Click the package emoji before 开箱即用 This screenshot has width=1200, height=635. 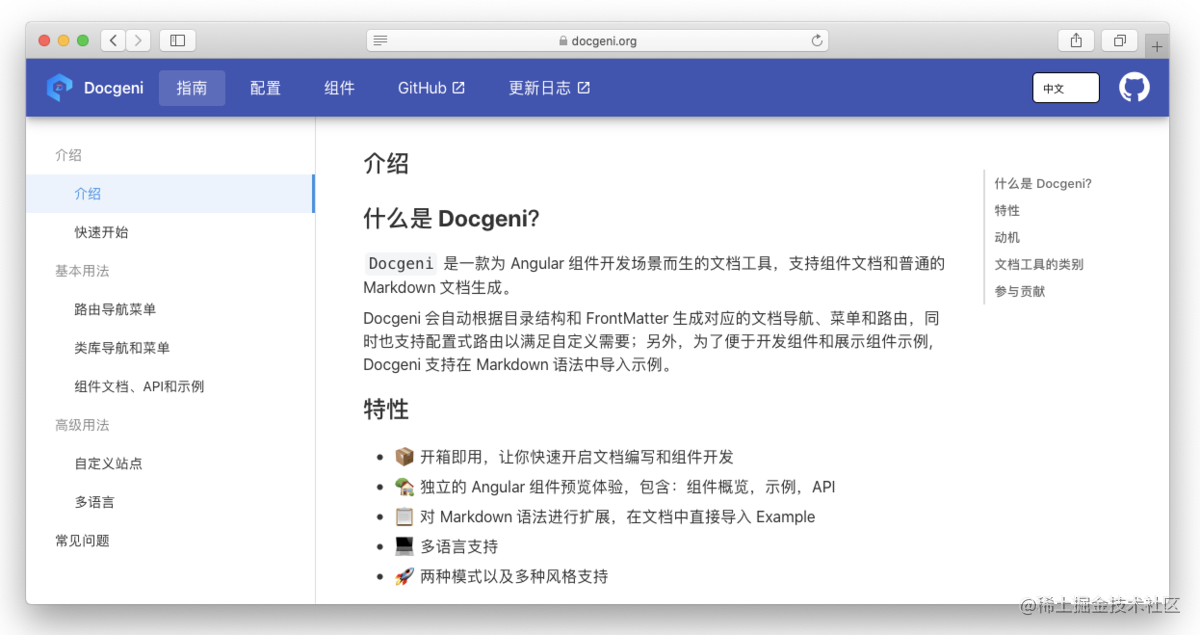click(x=404, y=457)
